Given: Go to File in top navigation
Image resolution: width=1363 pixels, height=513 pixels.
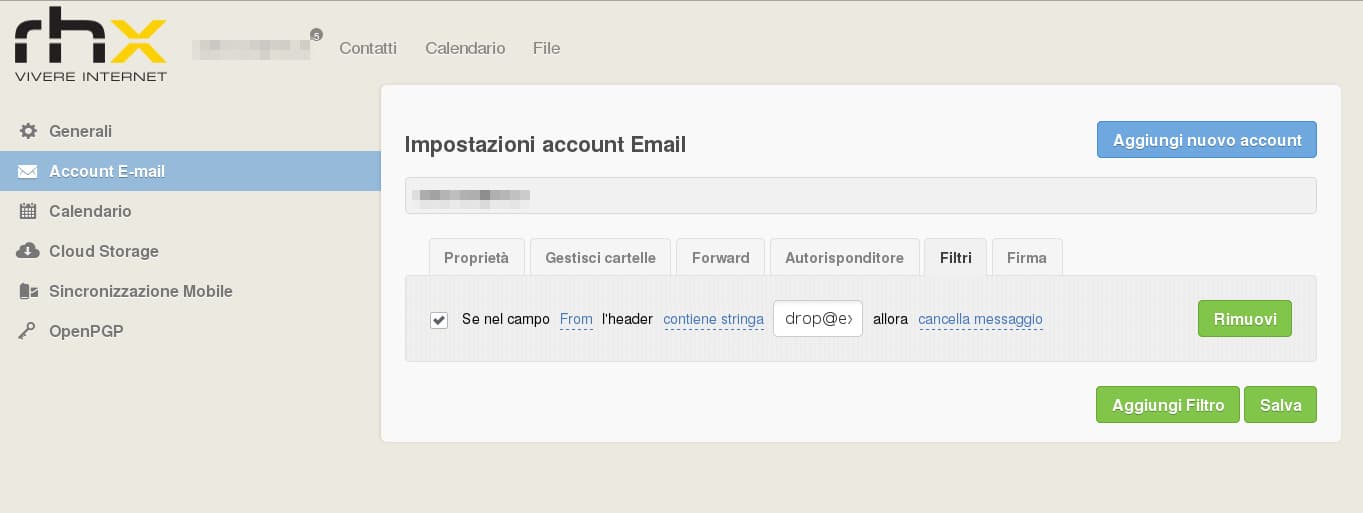Looking at the screenshot, I should 546,48.
